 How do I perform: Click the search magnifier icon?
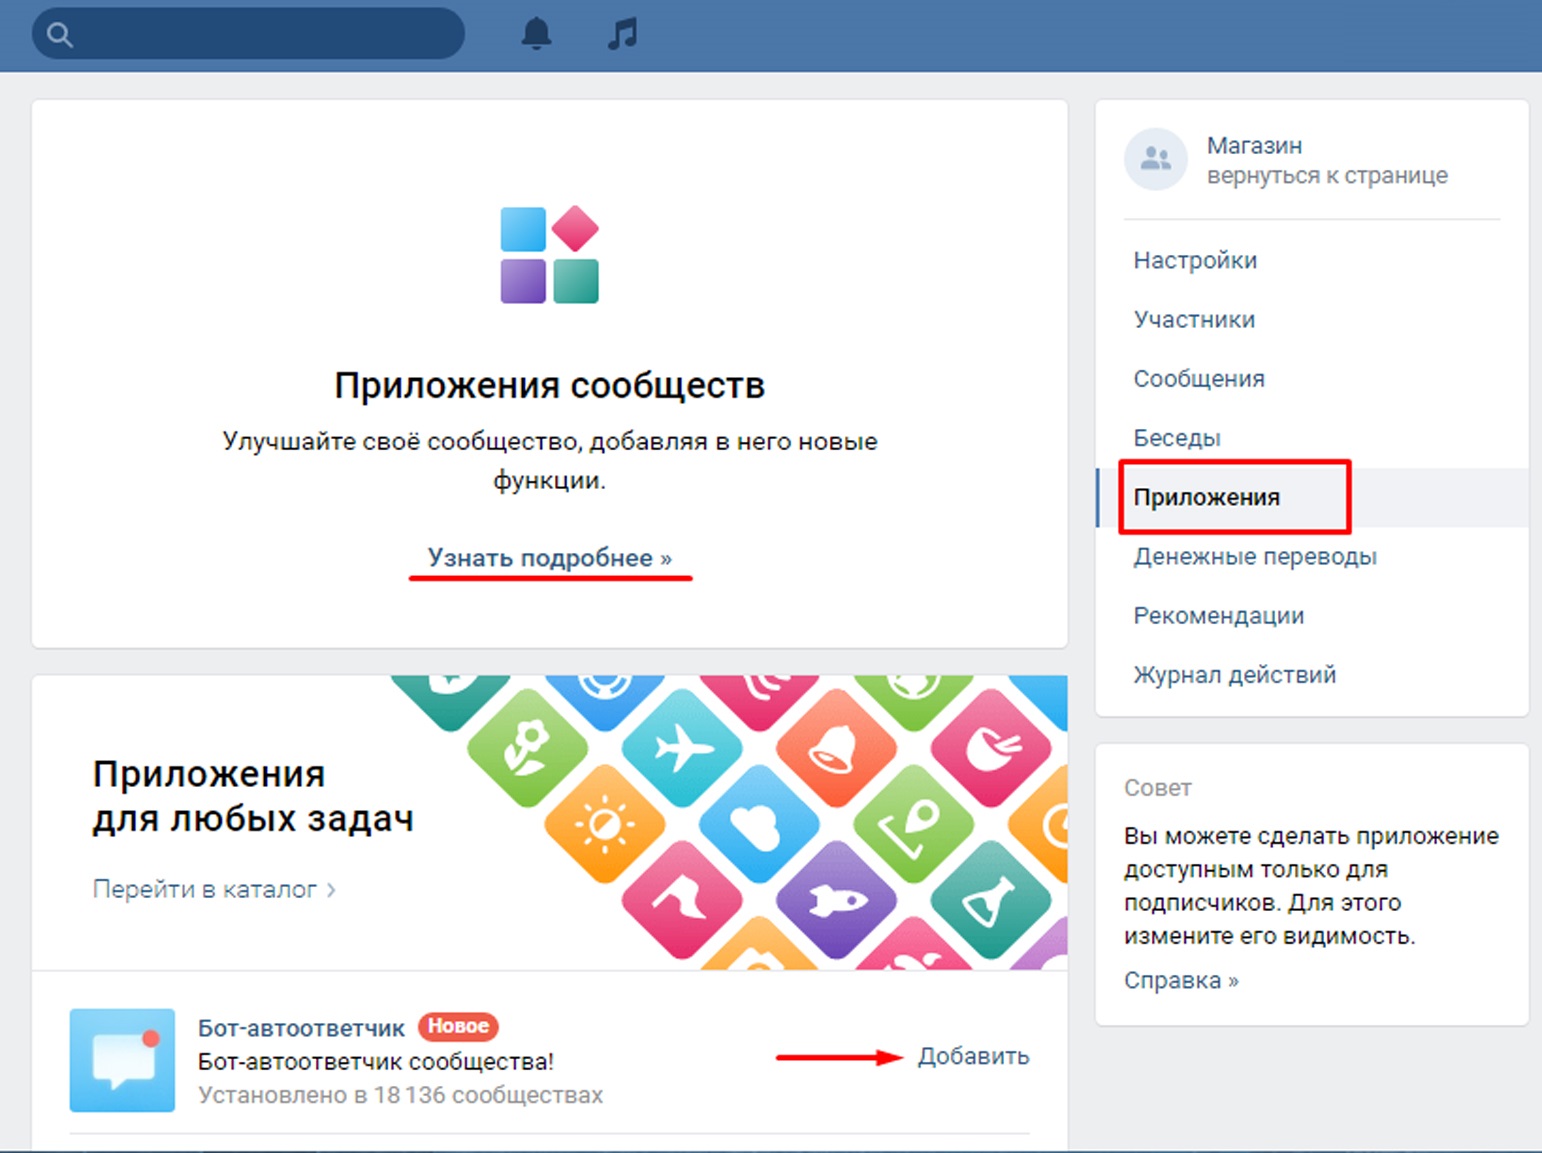pyautogui.click(x=60, y=35)
